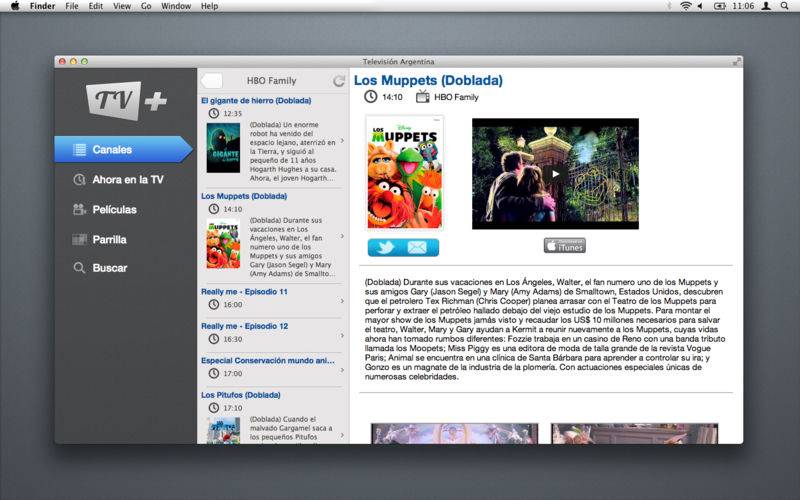The width and height of the screenshot is (800, 500).
Task: Click the clock icon beside Ahora en la TV
Action: pyautogui.click(x=79, y=180)
